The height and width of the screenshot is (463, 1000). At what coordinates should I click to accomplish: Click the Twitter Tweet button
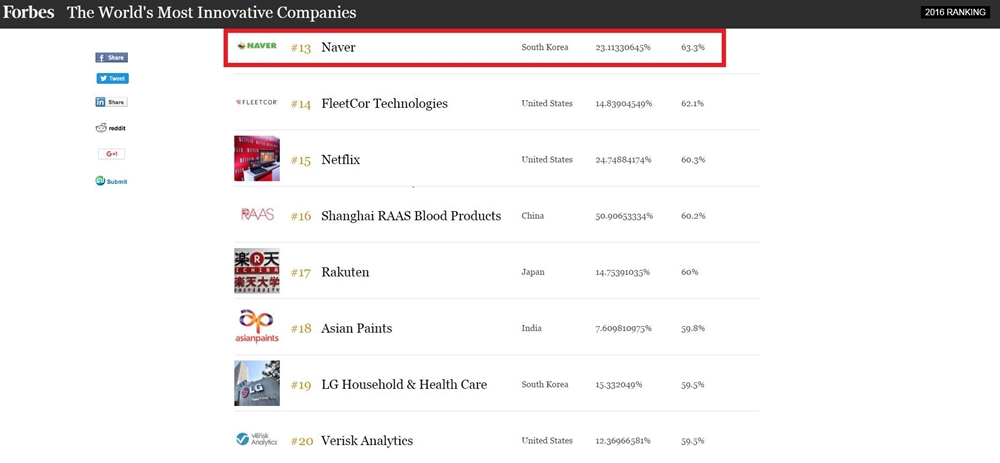[112, 78]
